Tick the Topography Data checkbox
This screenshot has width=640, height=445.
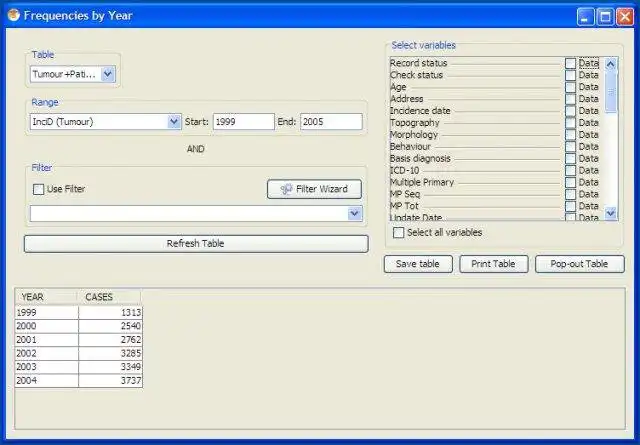(x=571, y=123)
